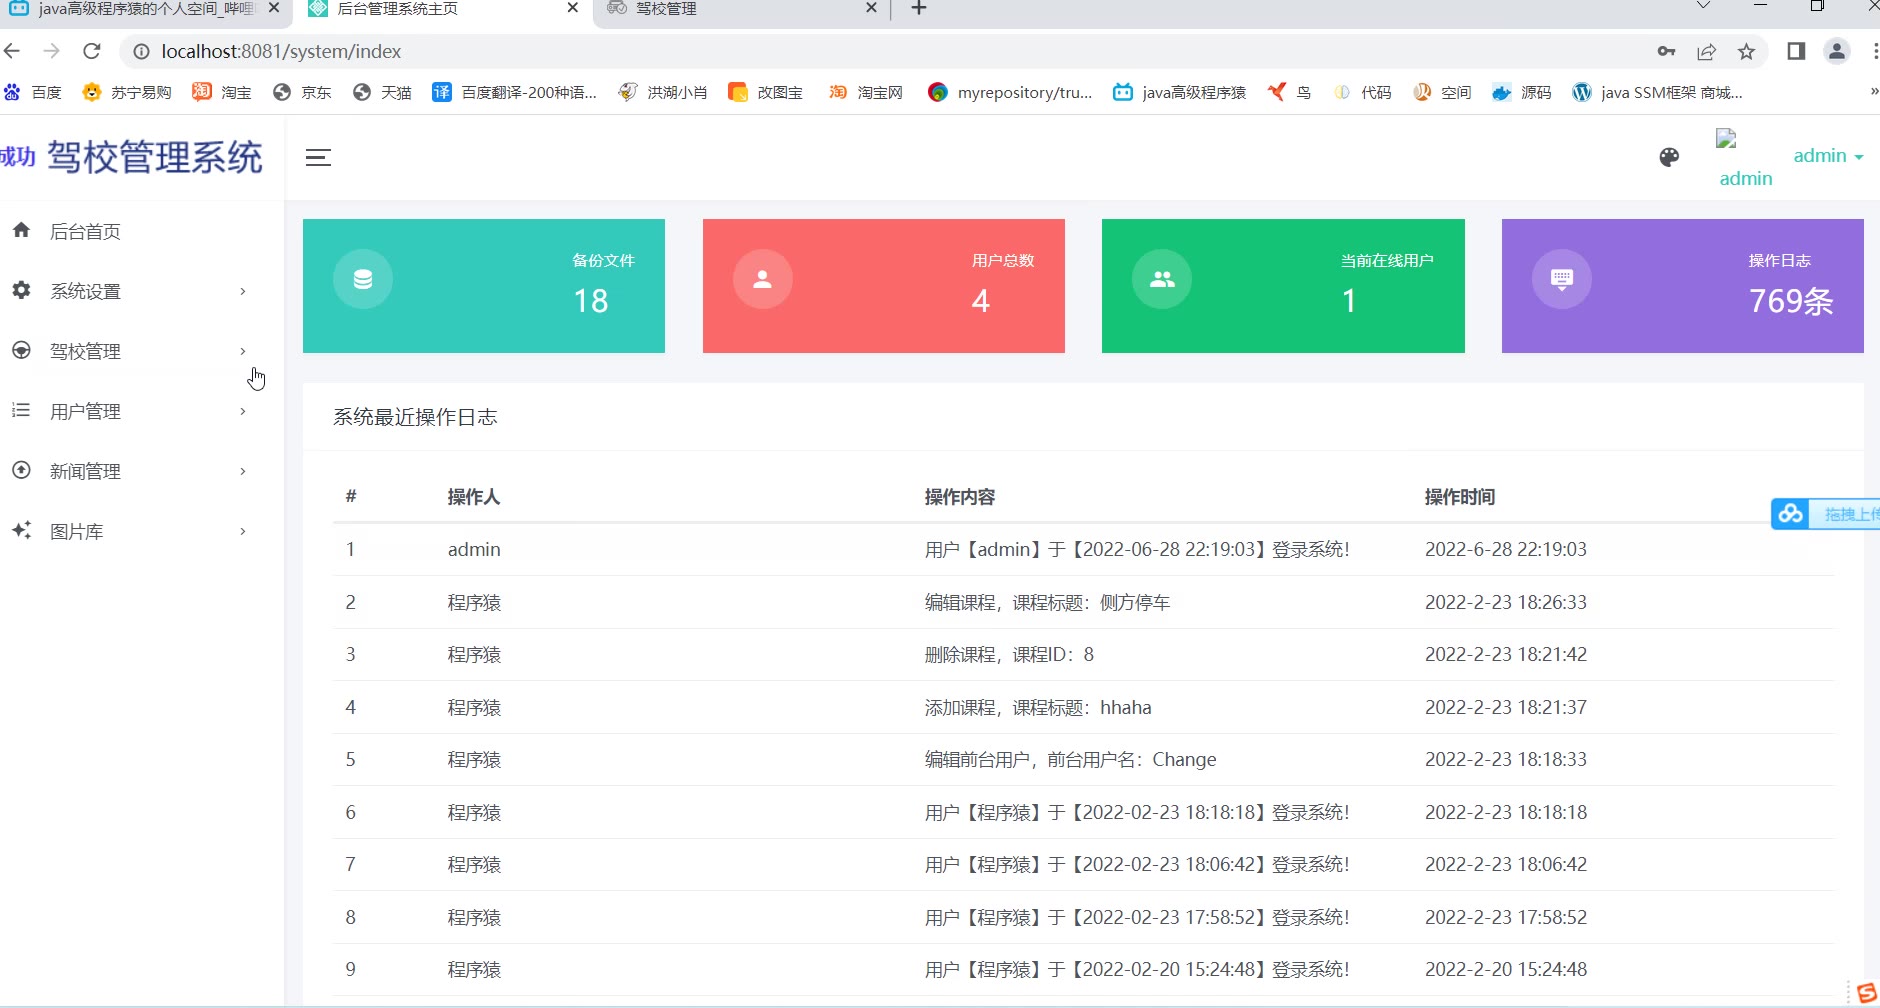The width and height of the screenshot is (1880, 1008).
Task: Open a new browser tab
Action: [919, 8]
